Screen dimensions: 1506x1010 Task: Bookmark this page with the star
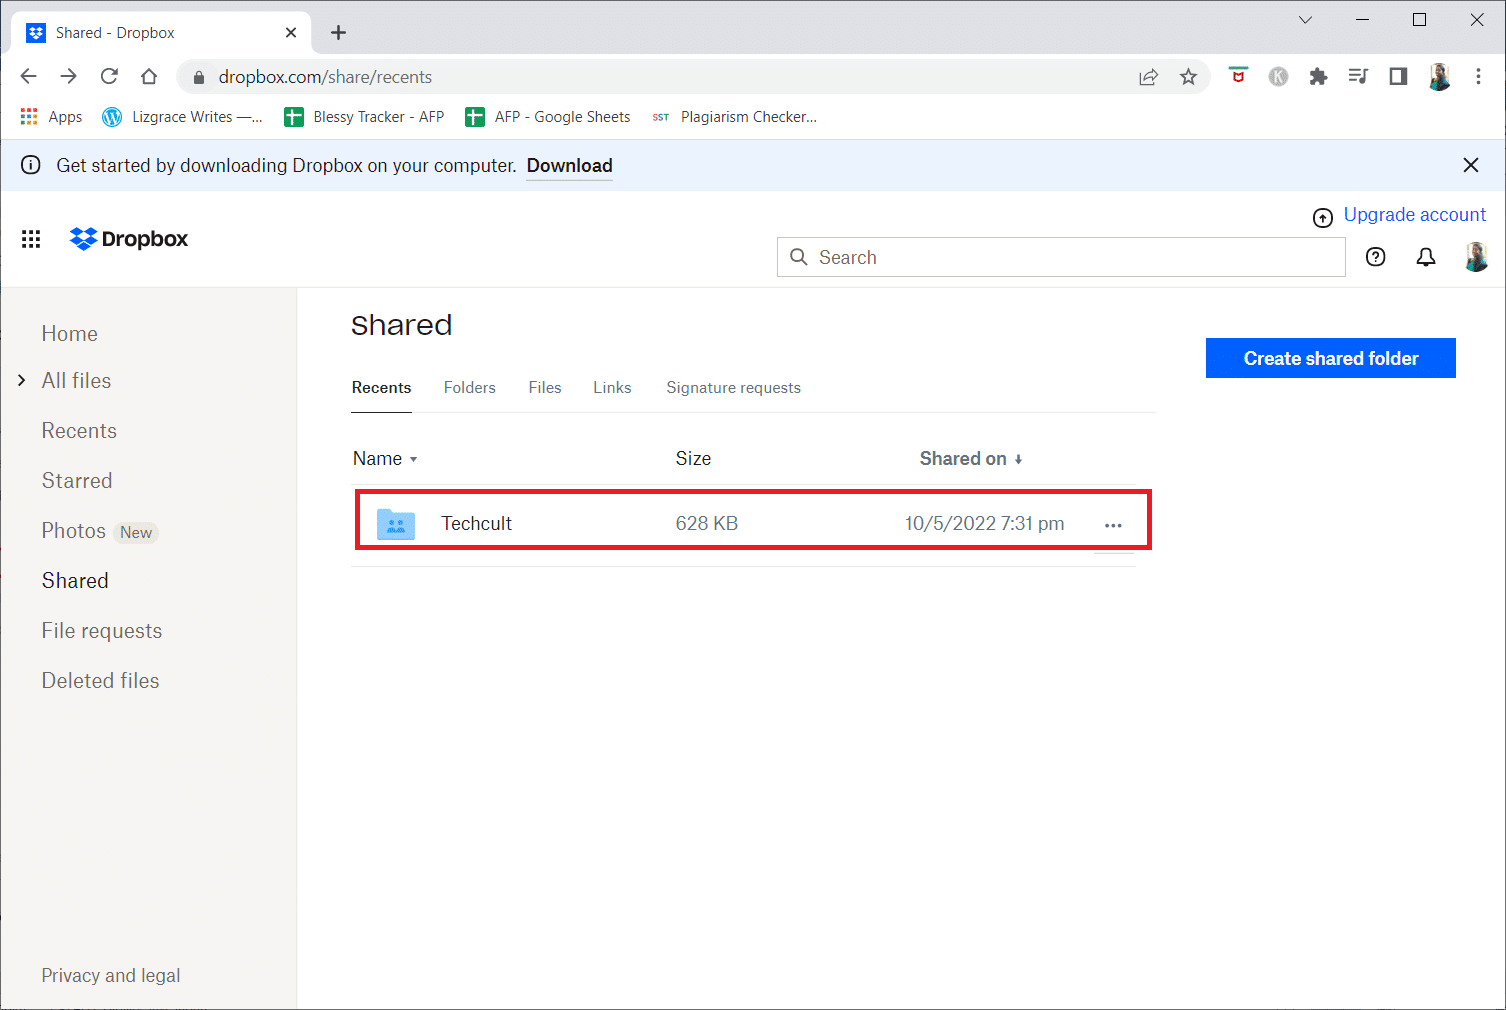pyautogui.click(x=1188, y=77)
